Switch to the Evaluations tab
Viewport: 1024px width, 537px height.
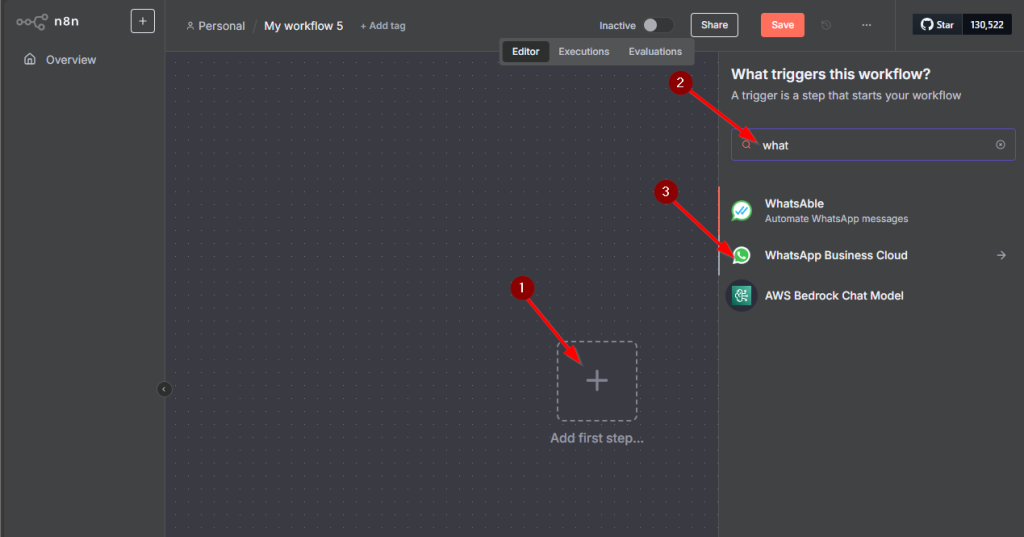655,52
